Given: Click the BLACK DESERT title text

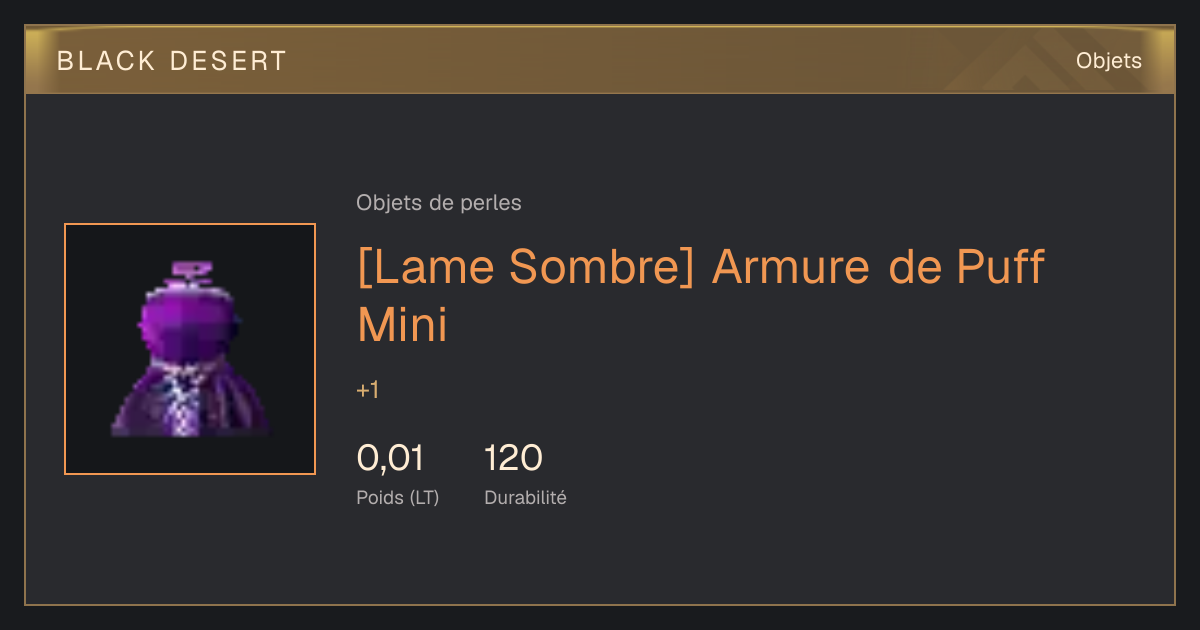Looking at the screenshot, I should [x=172, y=61].
